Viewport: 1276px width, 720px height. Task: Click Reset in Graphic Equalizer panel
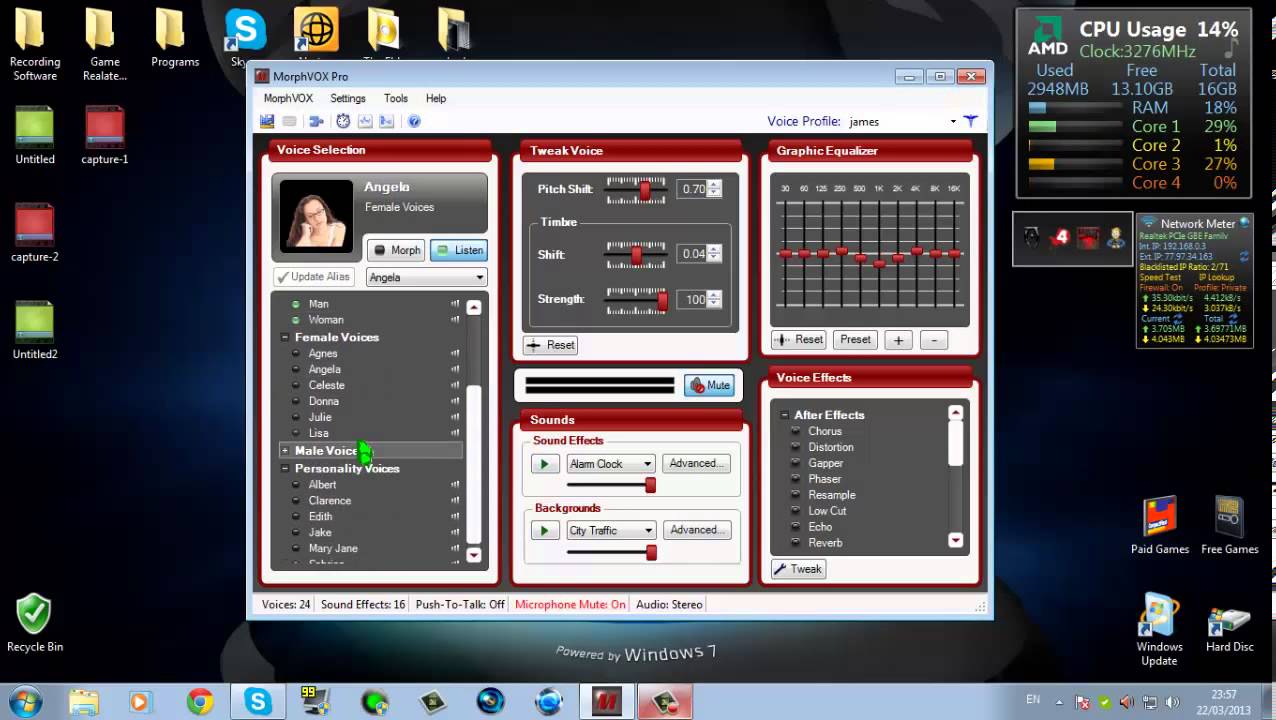(x=799, y=340)
